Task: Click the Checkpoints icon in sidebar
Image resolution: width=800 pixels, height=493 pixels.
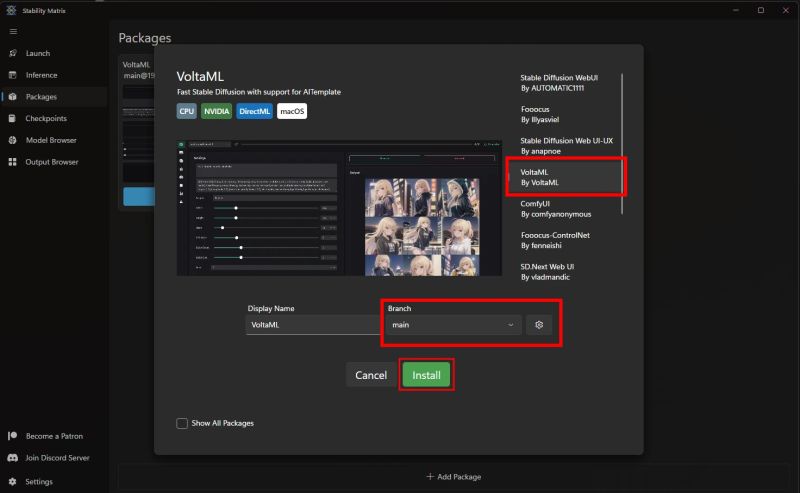Action: 13,118
